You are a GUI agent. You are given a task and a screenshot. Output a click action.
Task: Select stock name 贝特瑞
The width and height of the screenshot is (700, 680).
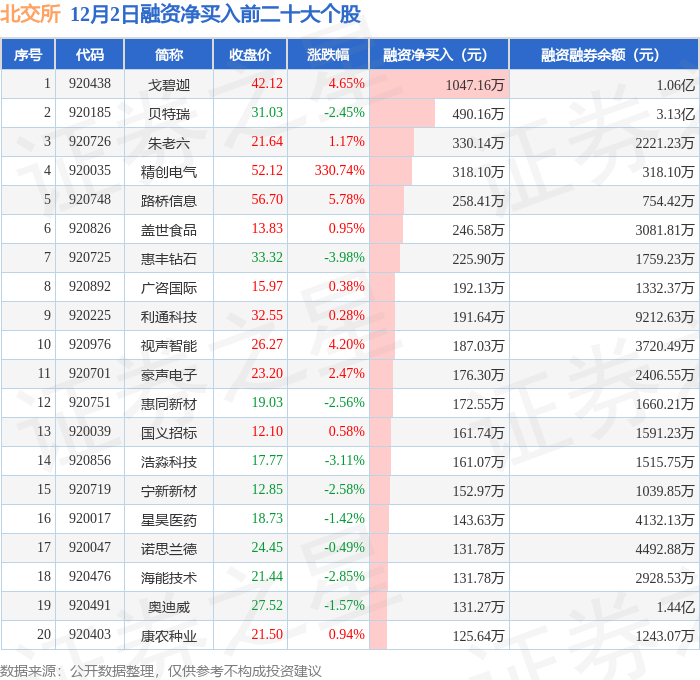tap(169, 114)
